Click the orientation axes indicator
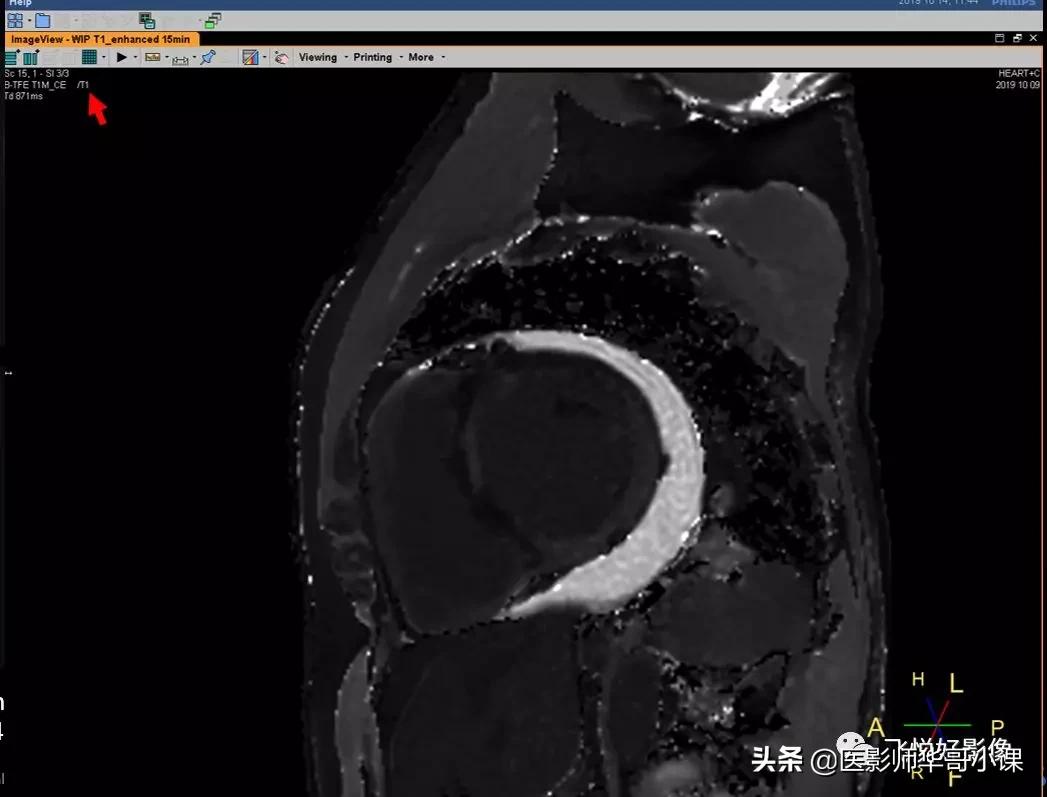 [x=936, y=724]
